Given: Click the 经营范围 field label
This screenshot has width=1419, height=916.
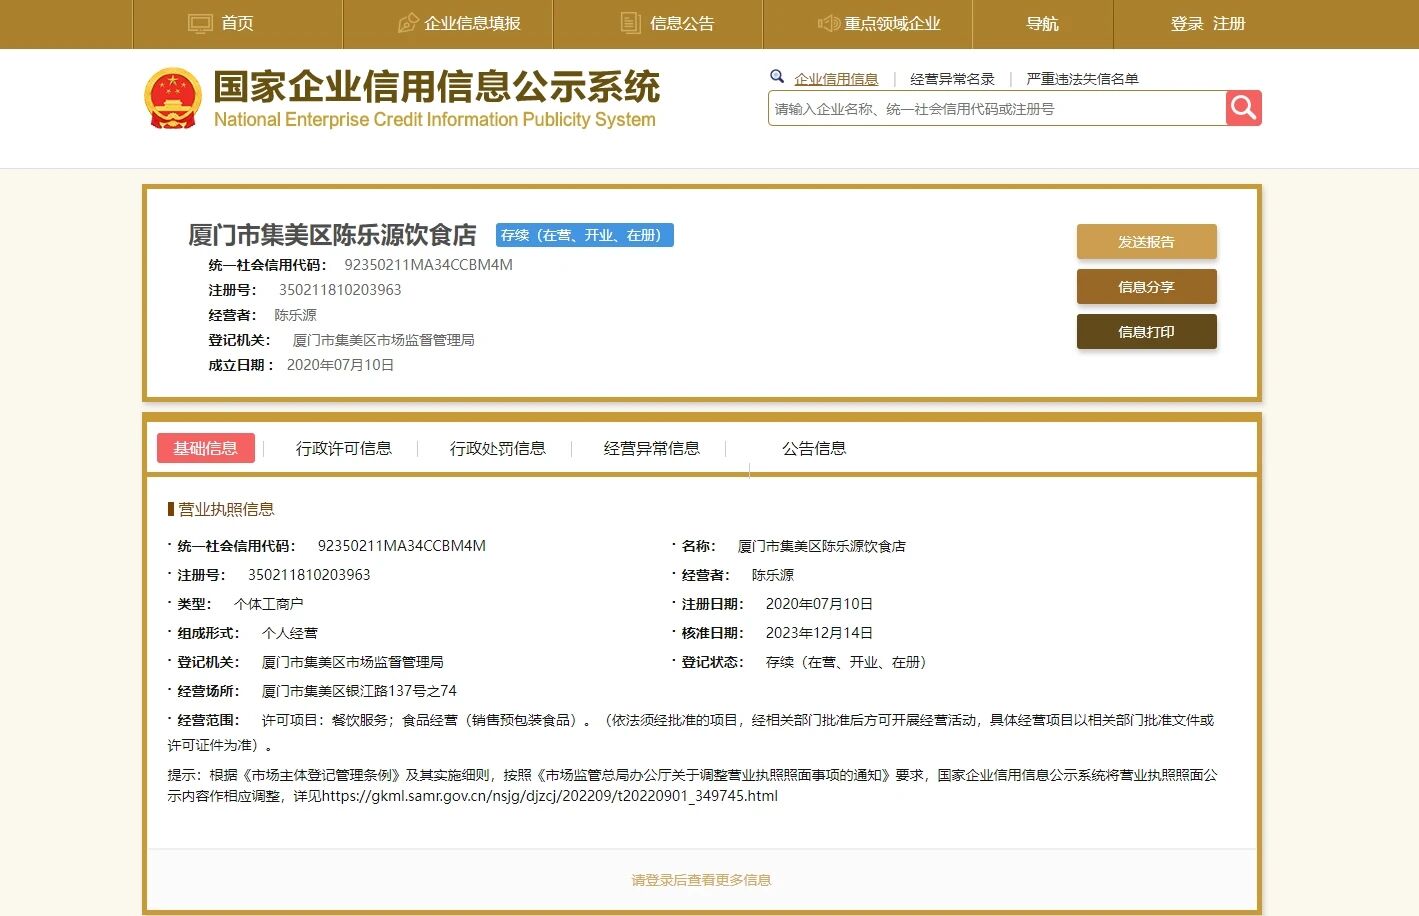Looking at the screenshot, I should pos(208,720).
